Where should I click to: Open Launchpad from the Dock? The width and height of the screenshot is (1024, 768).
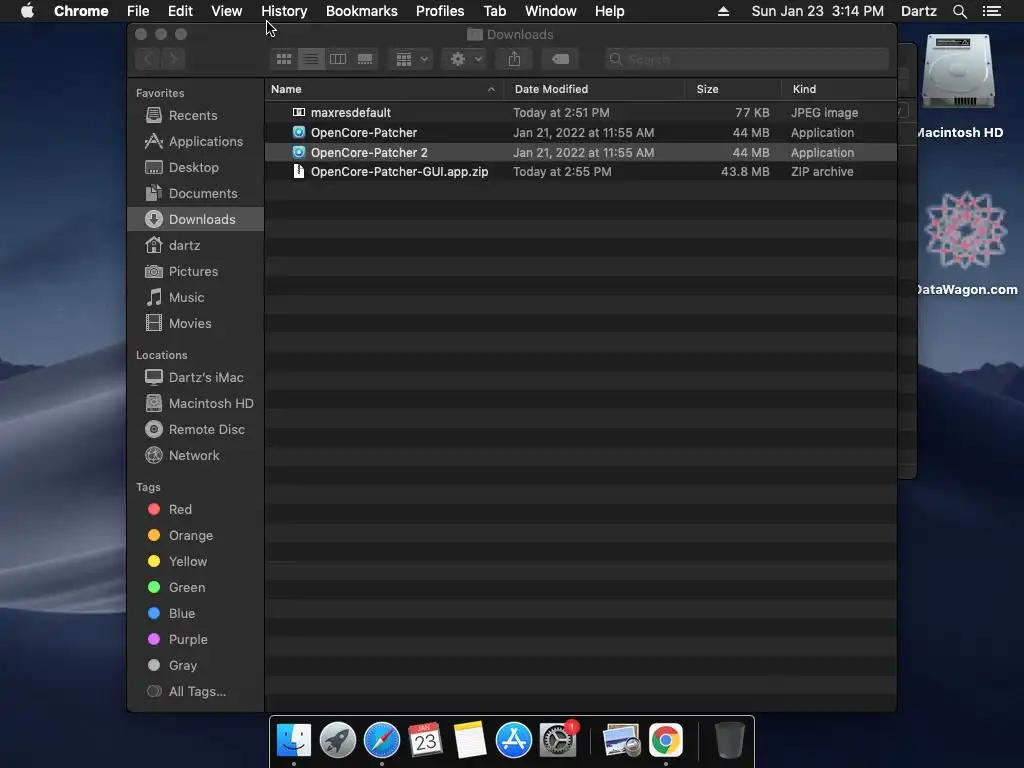tap(338, 741)
